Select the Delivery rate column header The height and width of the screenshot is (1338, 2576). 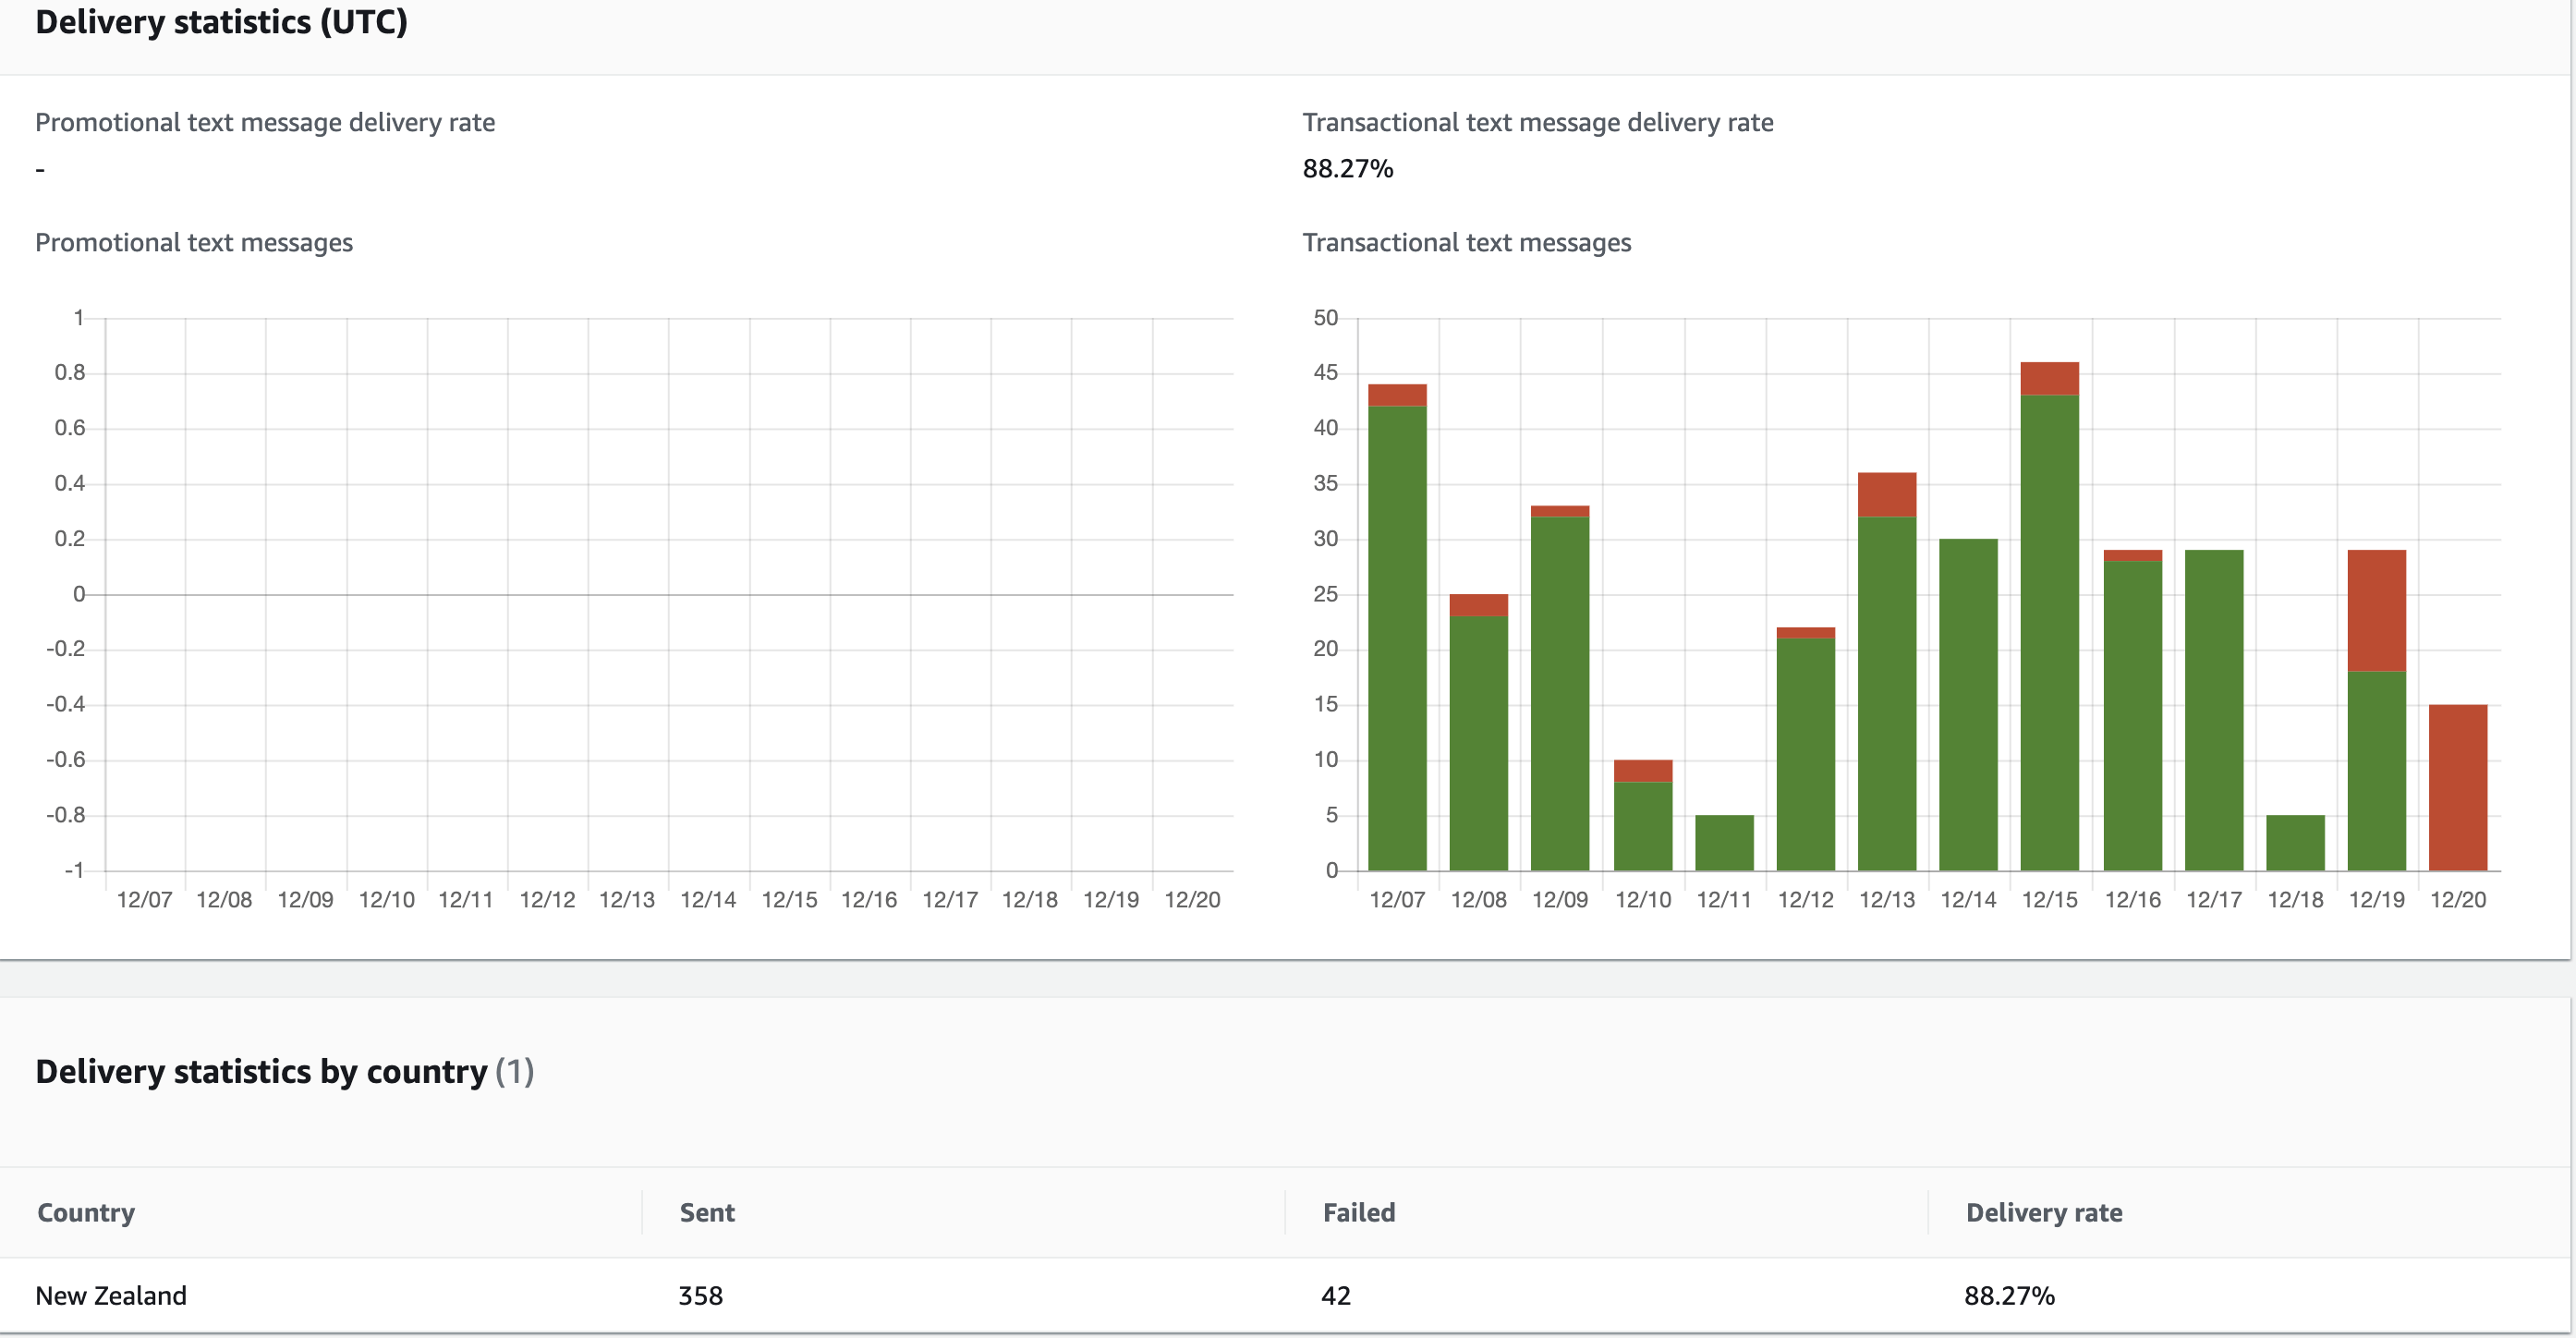pos(2044,1212)
